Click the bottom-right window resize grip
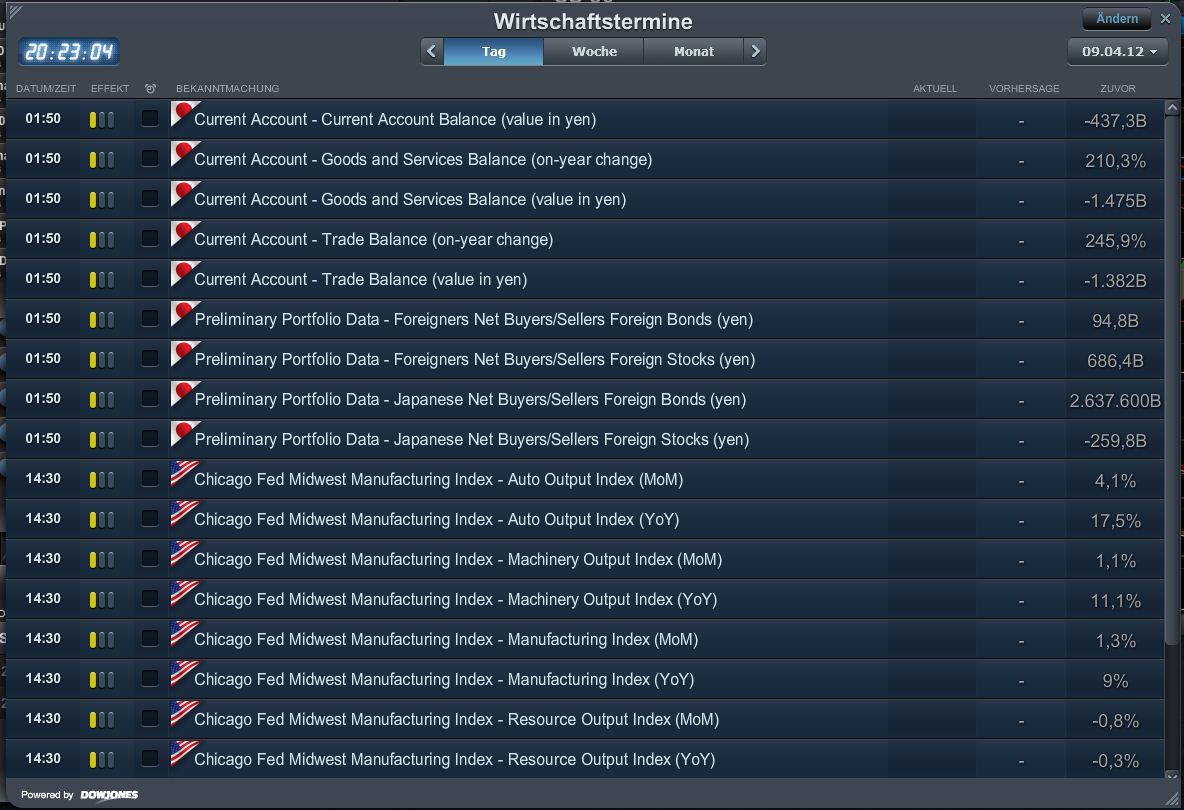1184x810 pixels. 1171,798
